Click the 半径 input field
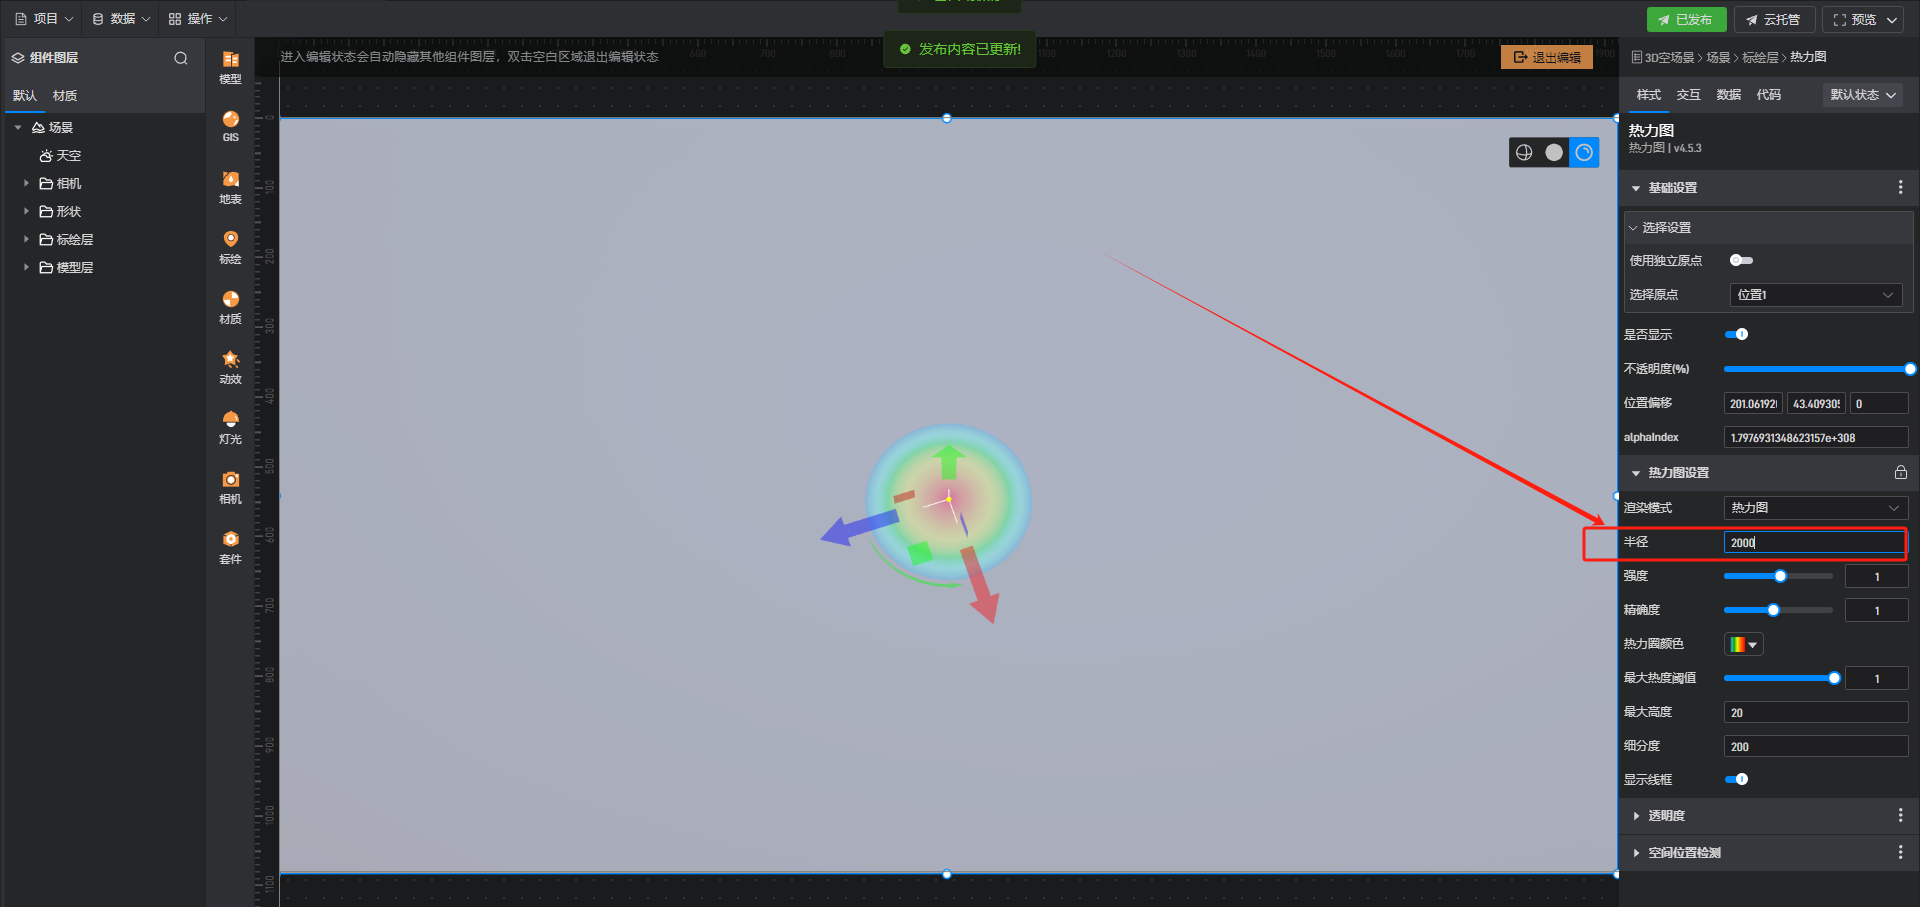This screenshot has height=907, width=1920. coord(1815,542)
